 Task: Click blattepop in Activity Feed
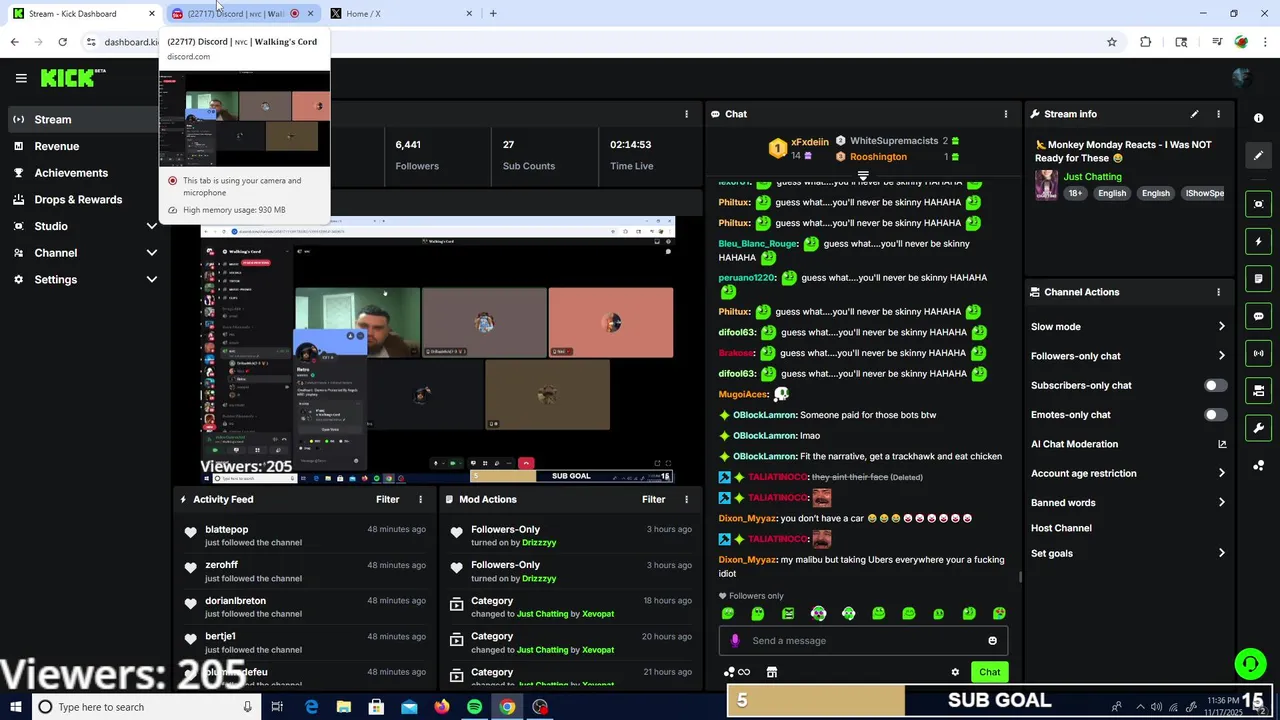226,529
